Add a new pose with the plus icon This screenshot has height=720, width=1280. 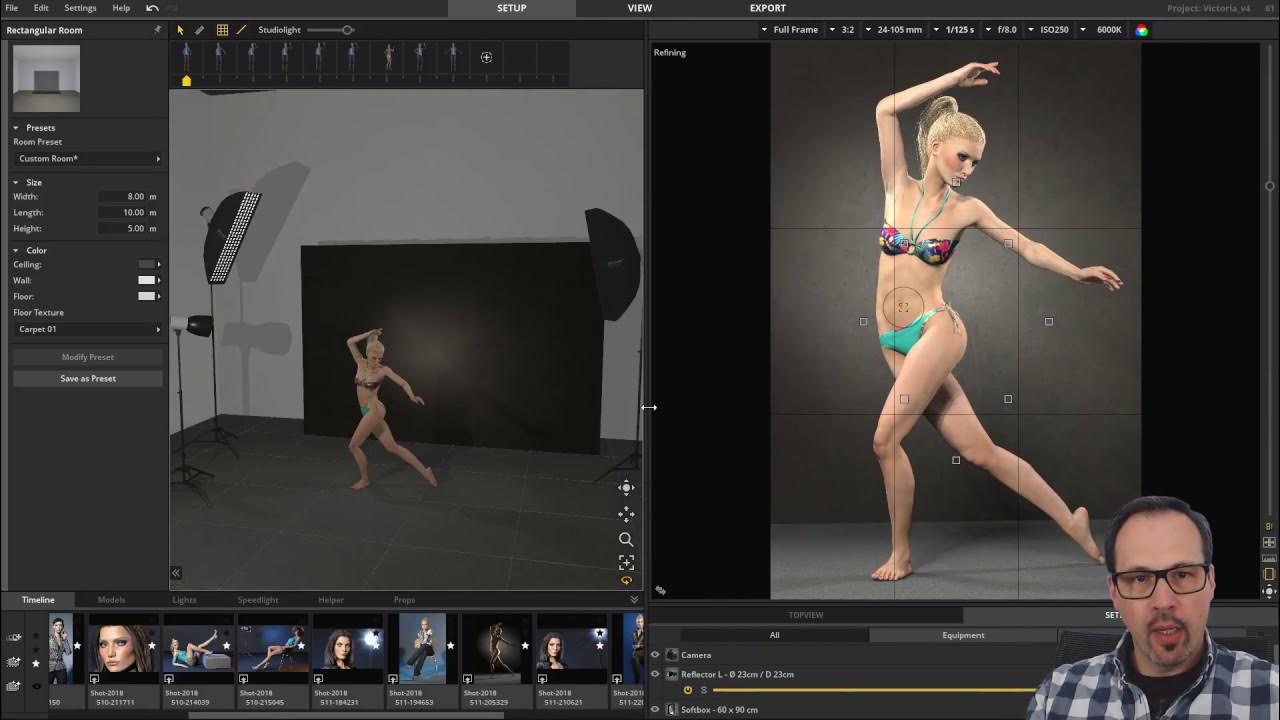[487, 57]
